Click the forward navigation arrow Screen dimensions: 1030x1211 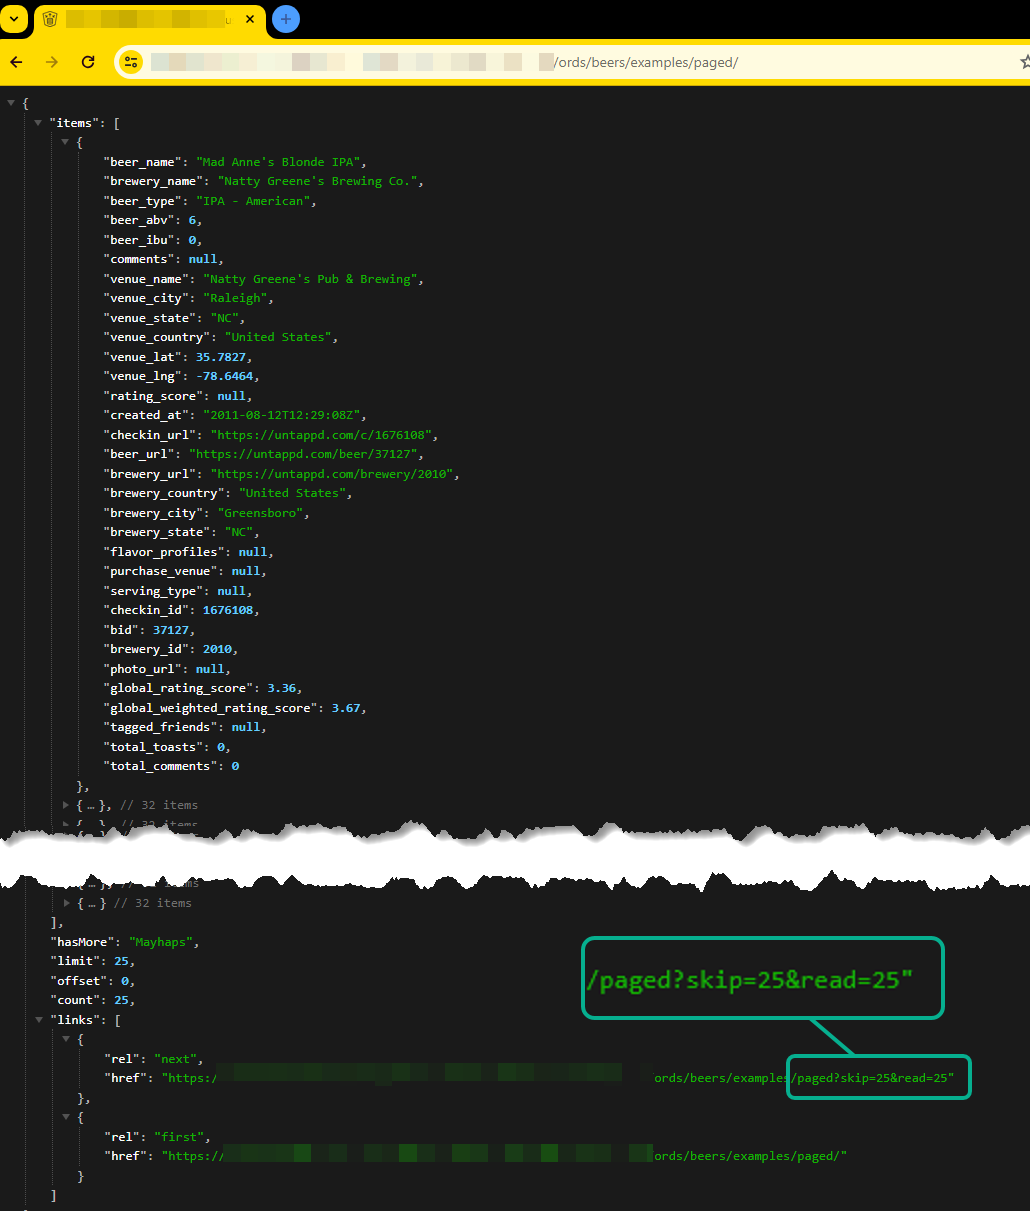(52, 62)
